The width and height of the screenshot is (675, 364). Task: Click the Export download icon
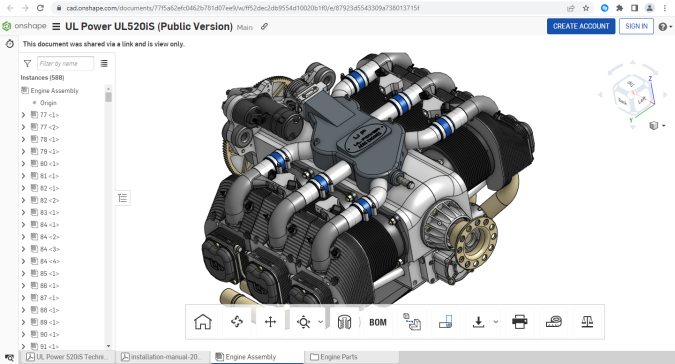point(479,322)
